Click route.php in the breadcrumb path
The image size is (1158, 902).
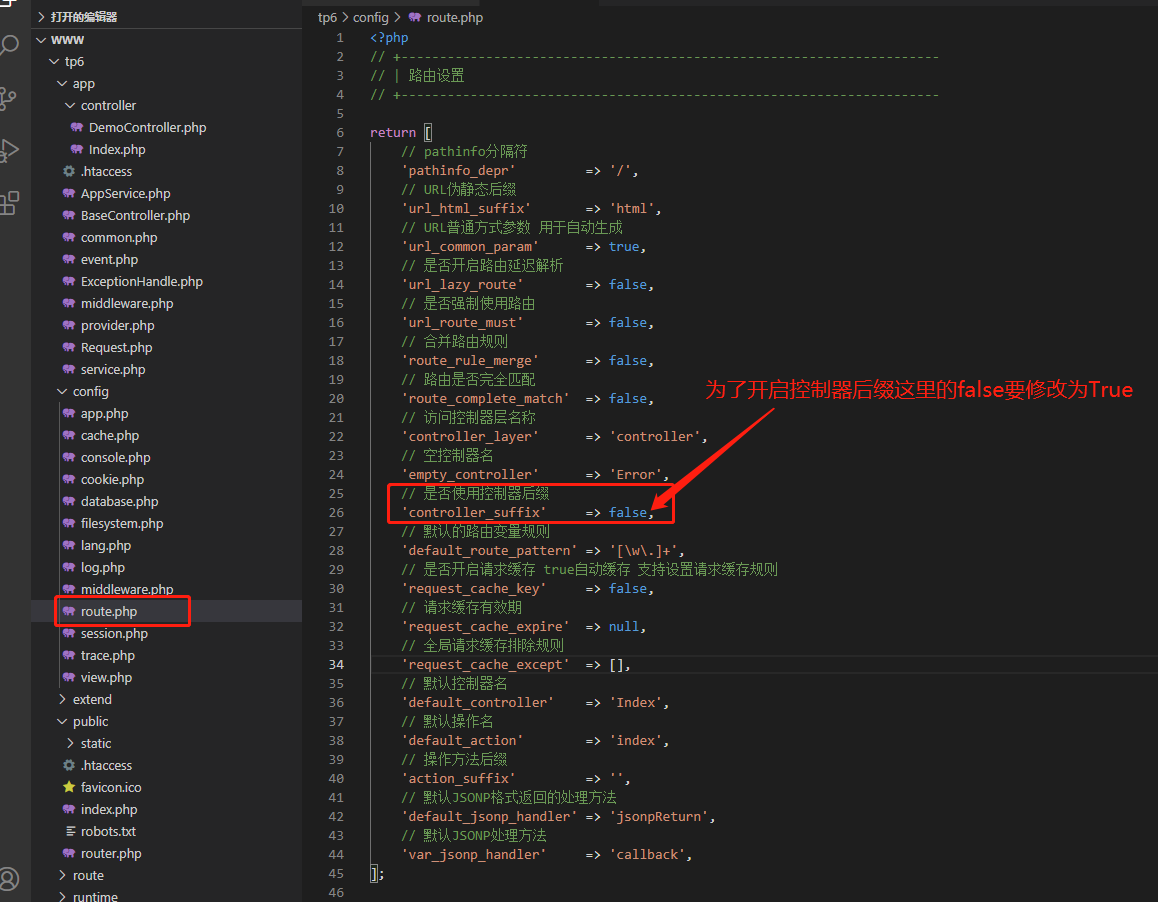click(454, 17)
